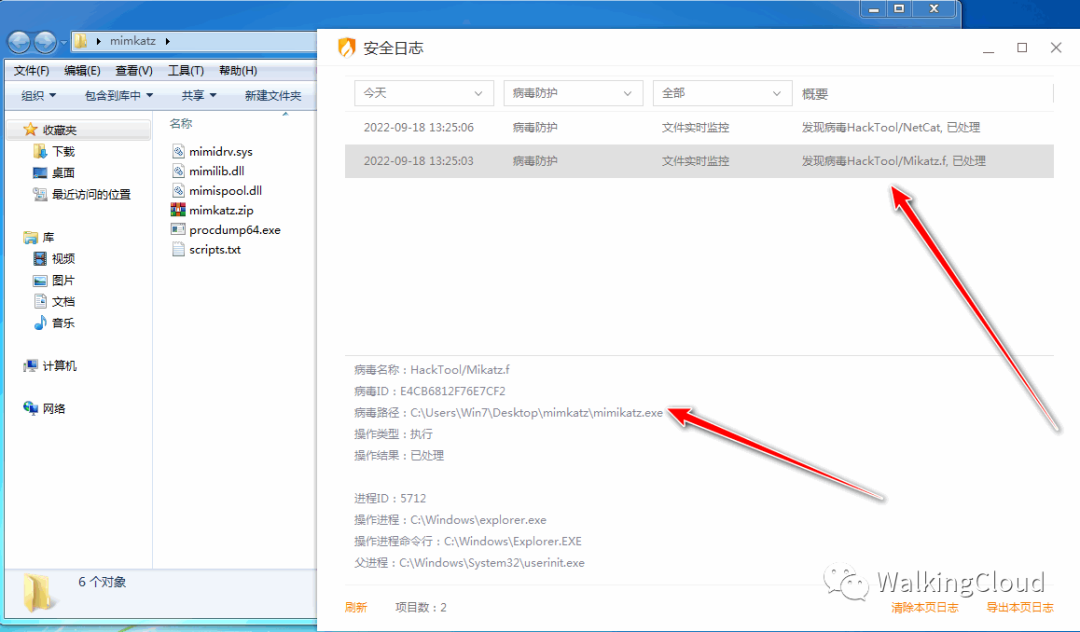Image resolution: width=1080 pixels, height=632 pixels.
Task: Select the mimkatz.zip archive icon
Action: [x=178, y=210]
